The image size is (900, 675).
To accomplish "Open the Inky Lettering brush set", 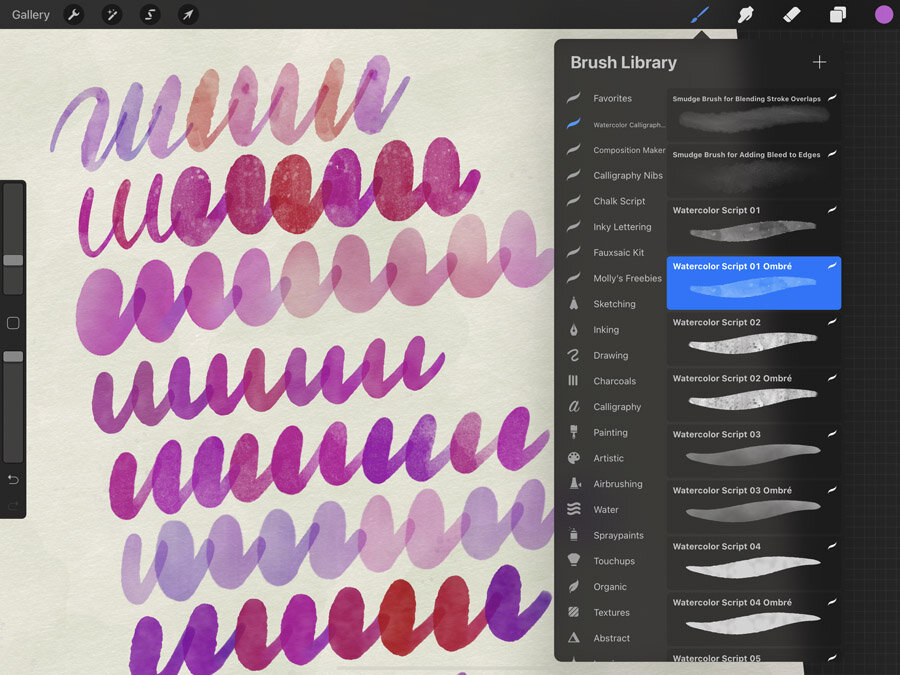I will [621, 227].
